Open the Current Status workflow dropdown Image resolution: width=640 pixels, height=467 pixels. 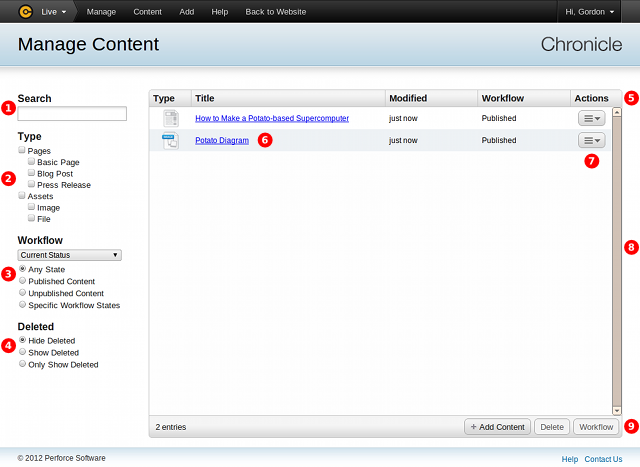(69, 255)
